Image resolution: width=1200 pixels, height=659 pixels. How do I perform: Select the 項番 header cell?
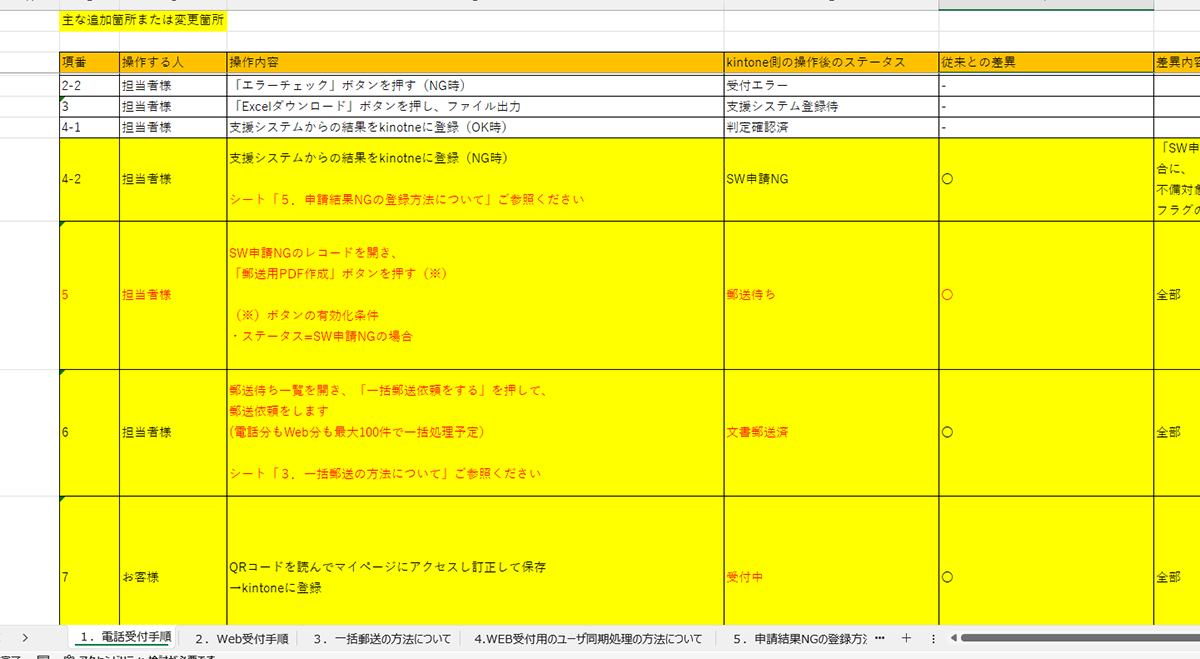pos(89,62)
